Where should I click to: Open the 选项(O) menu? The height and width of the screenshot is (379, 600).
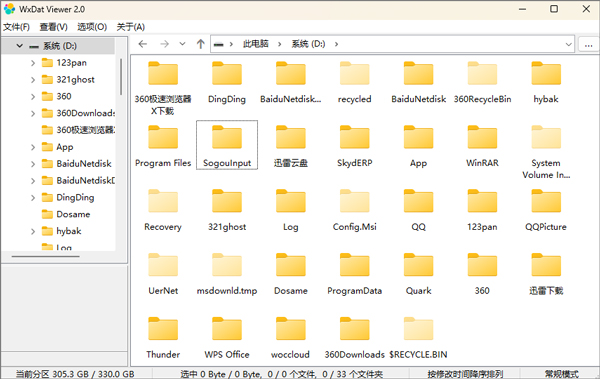(92, 27)
